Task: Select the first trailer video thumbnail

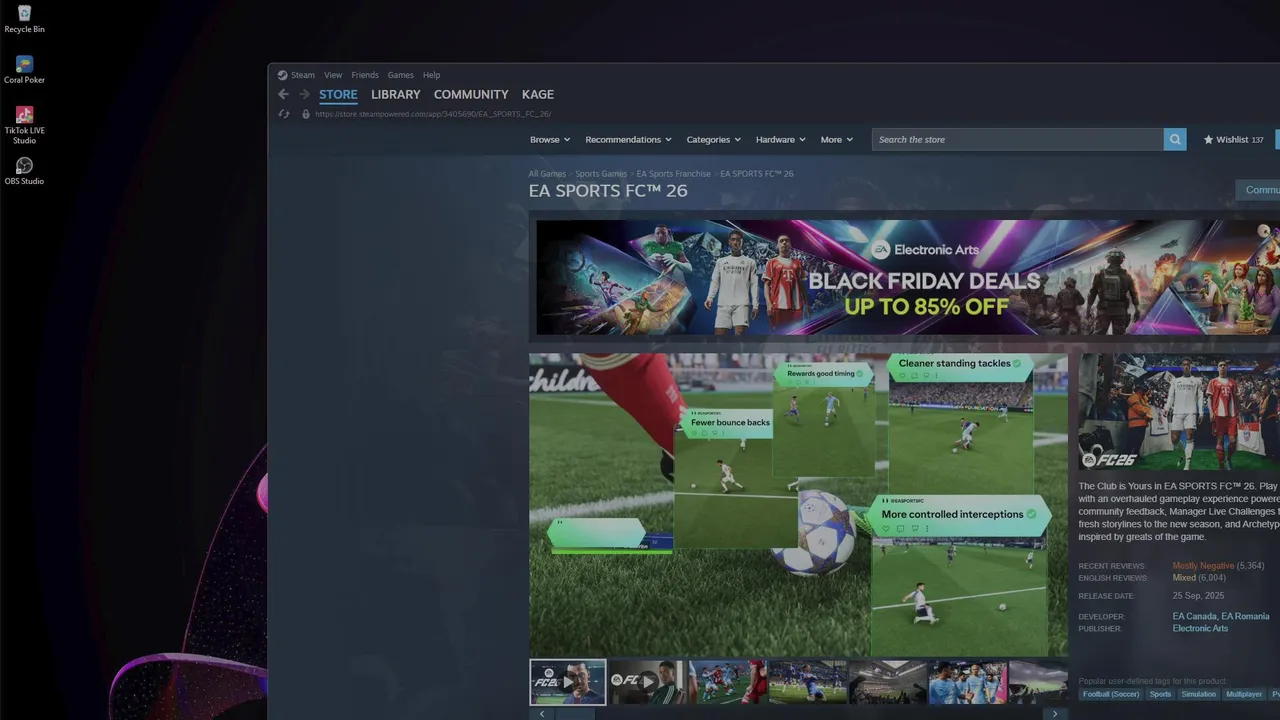Action: click(568, 682)
